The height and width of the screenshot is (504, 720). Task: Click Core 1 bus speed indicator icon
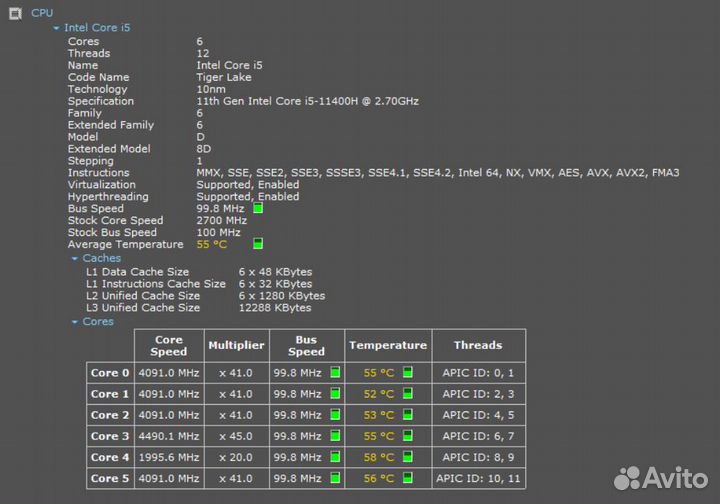[x=335, y=394]
